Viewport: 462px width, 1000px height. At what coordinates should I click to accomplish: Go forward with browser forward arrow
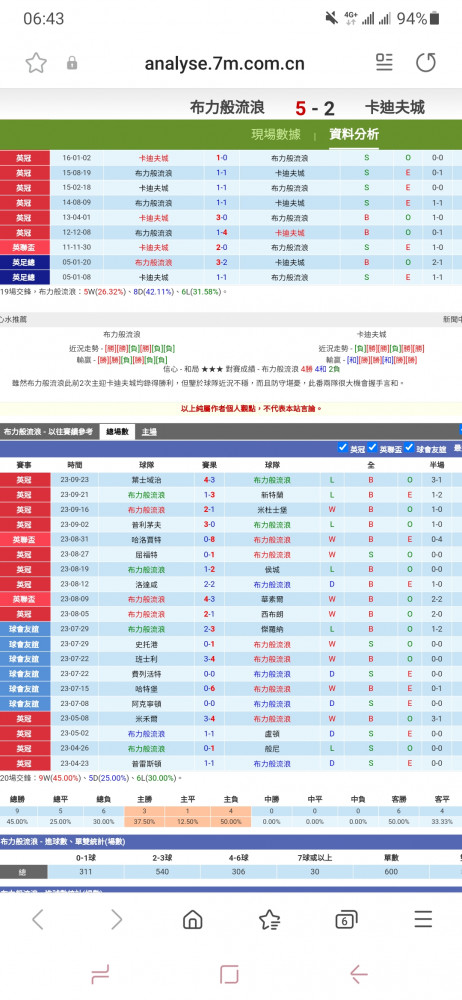point(116,919)
